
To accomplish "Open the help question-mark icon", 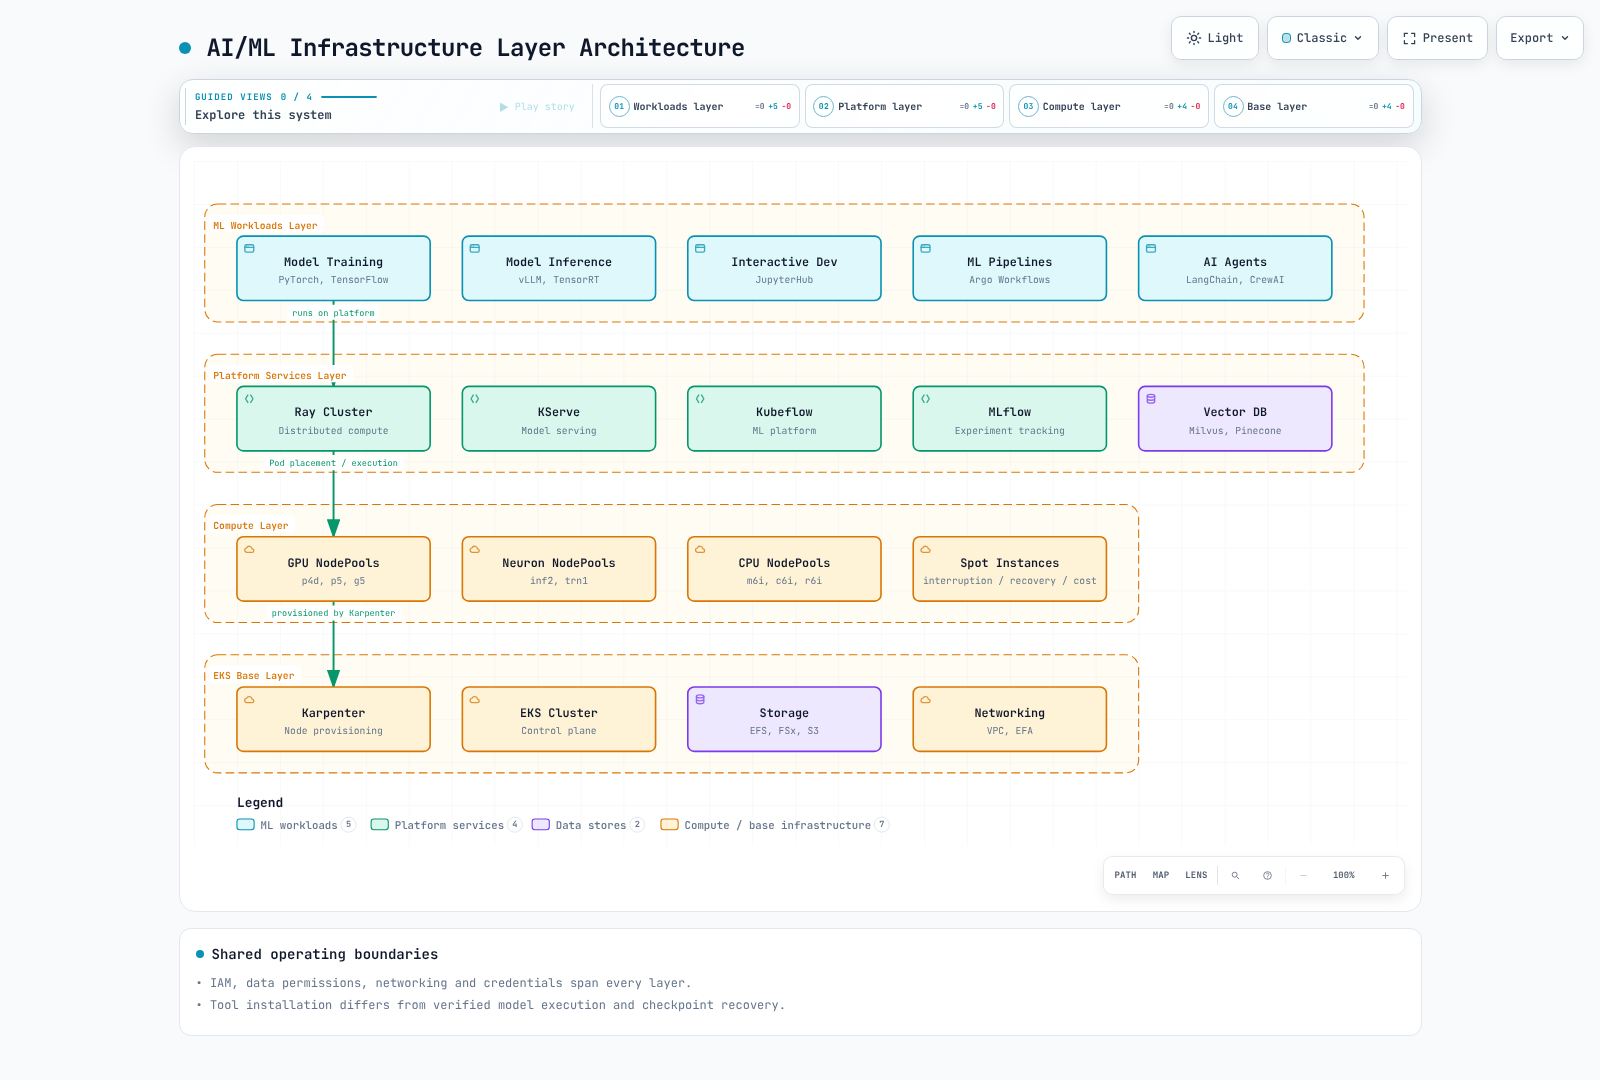I will click(1267, 875).
